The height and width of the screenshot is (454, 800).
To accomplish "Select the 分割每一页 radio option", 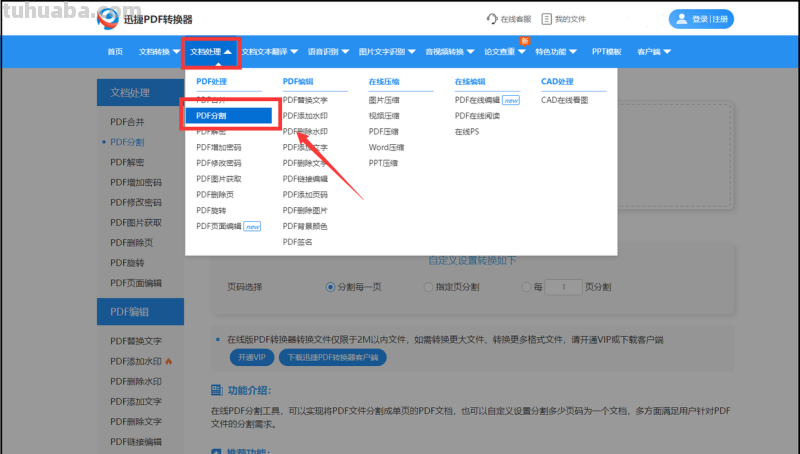I will [x=330, y=287].
